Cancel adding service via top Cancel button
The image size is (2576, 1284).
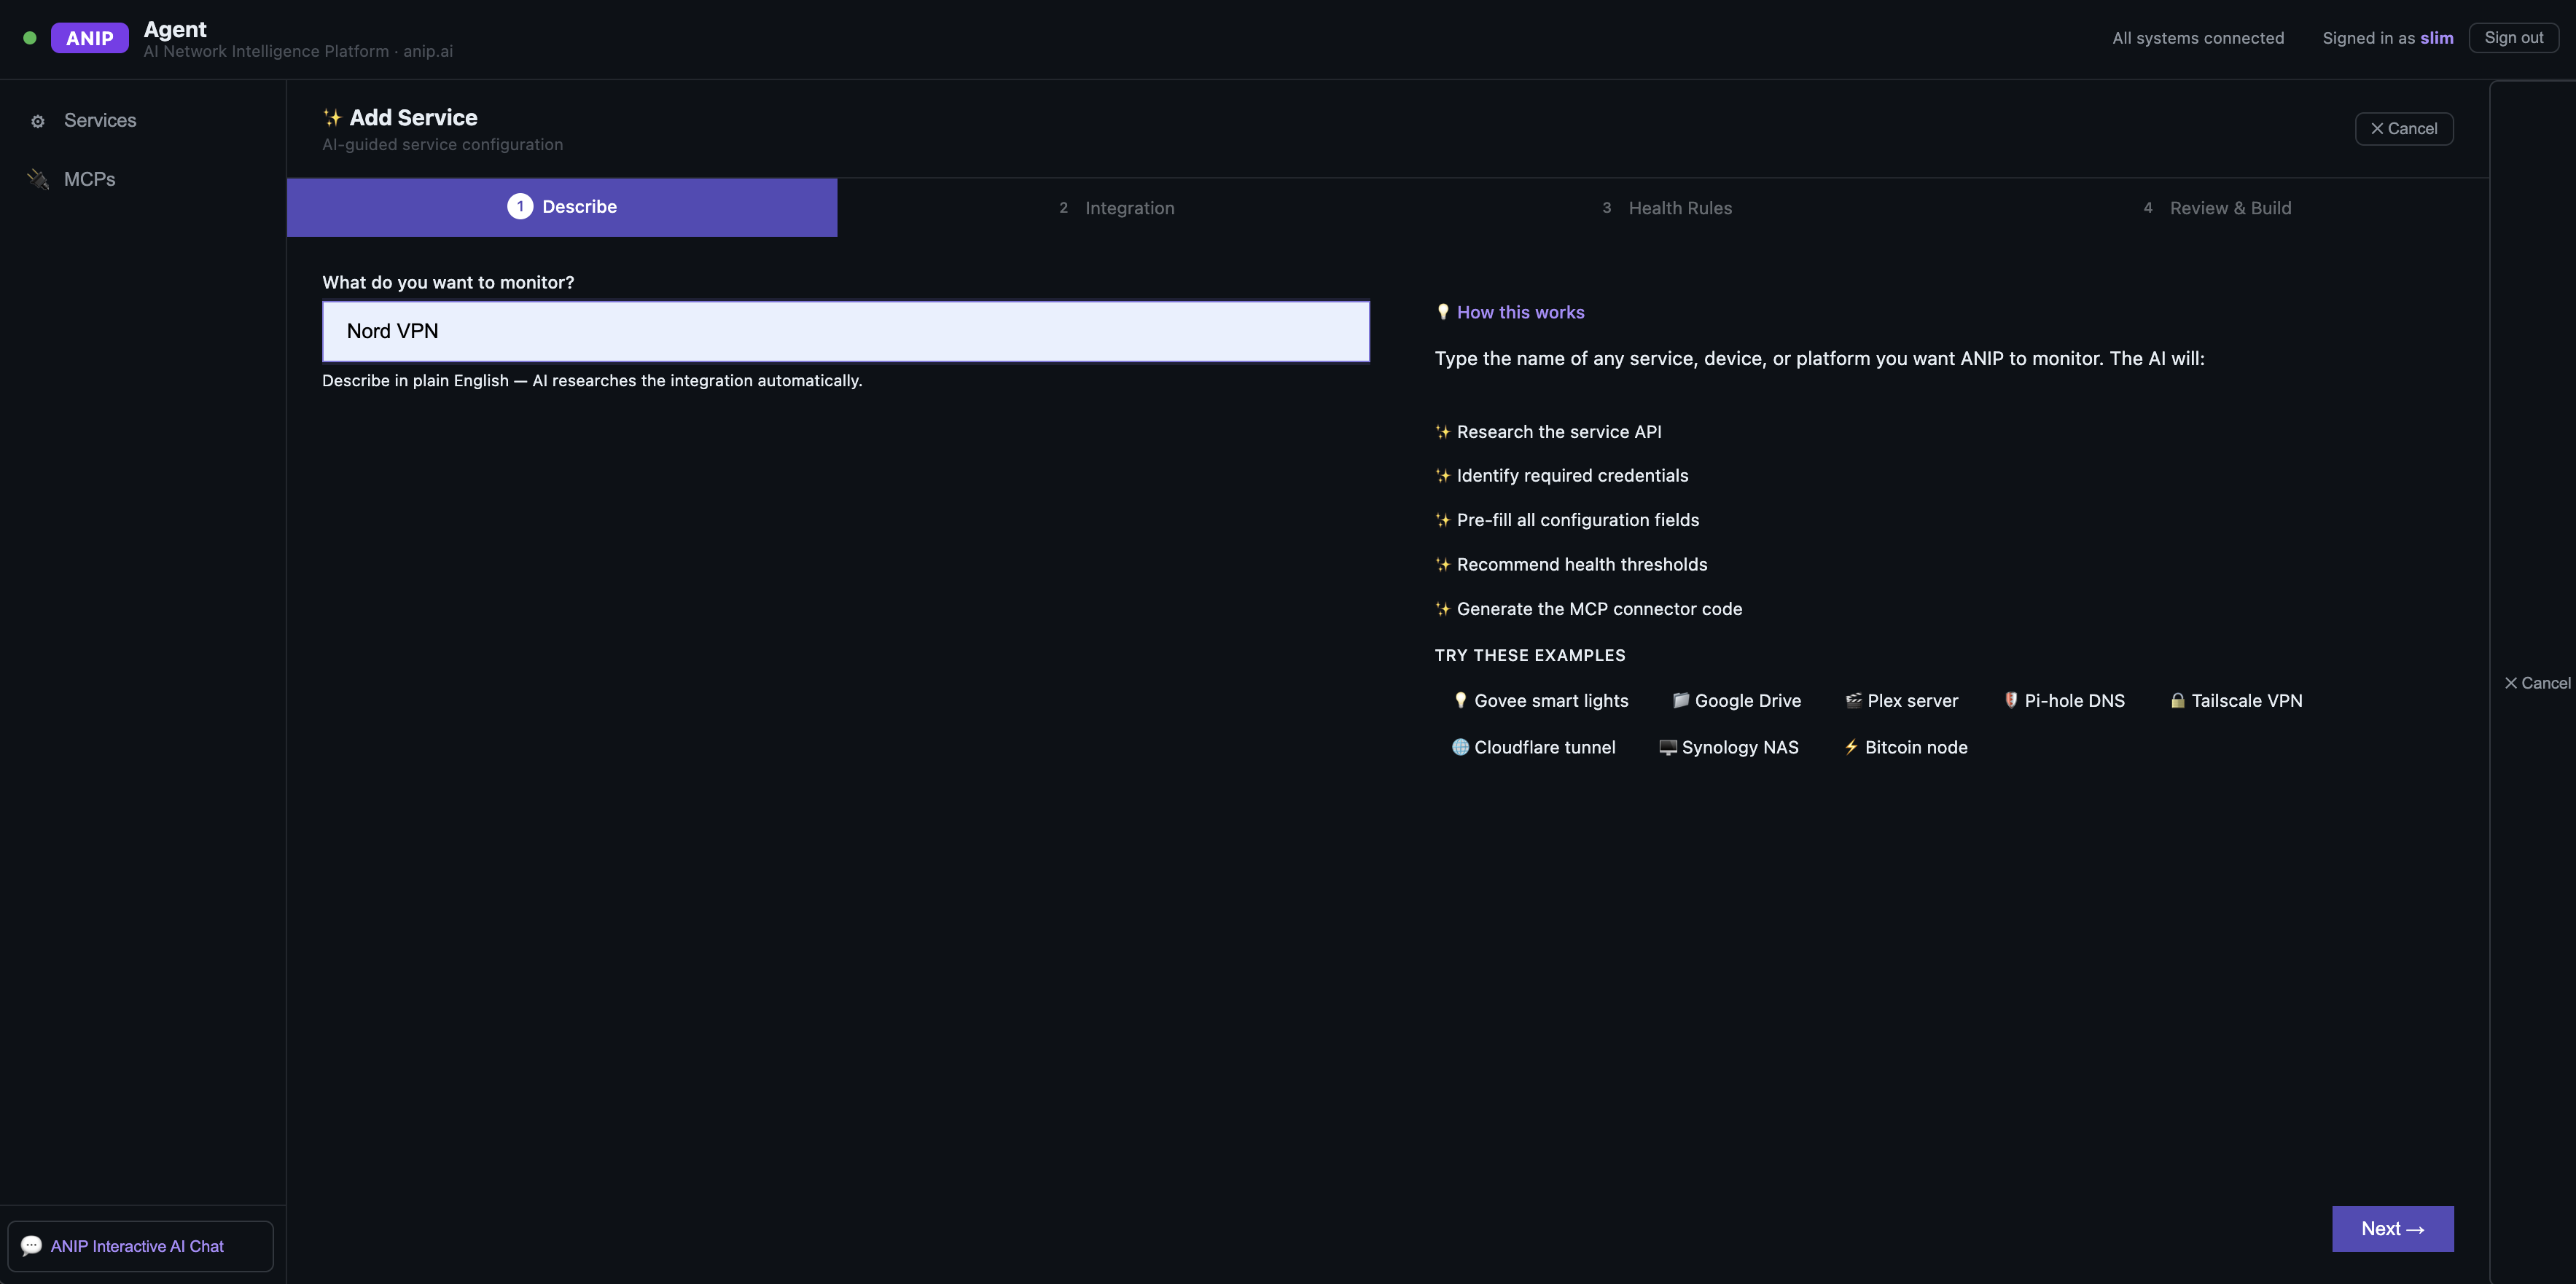coord(2404,129)
